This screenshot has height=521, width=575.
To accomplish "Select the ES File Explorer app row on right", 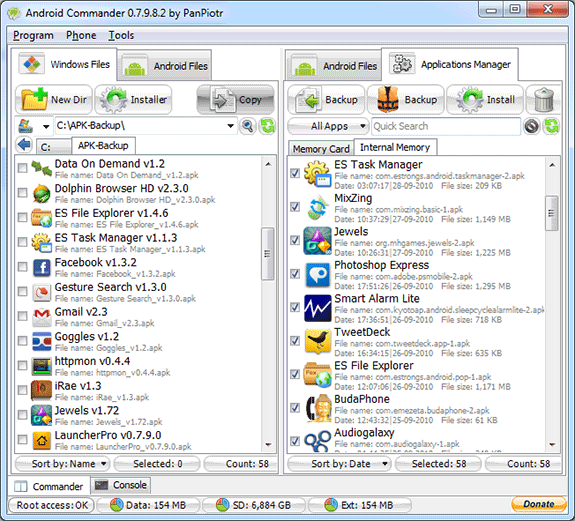I will (416, 375).
